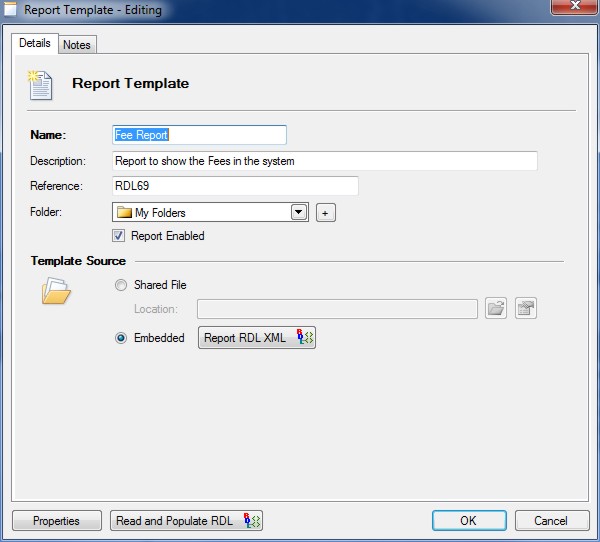The image size is (600, 542).
Task: Click into the Description text field
Action: coord(325,160)
